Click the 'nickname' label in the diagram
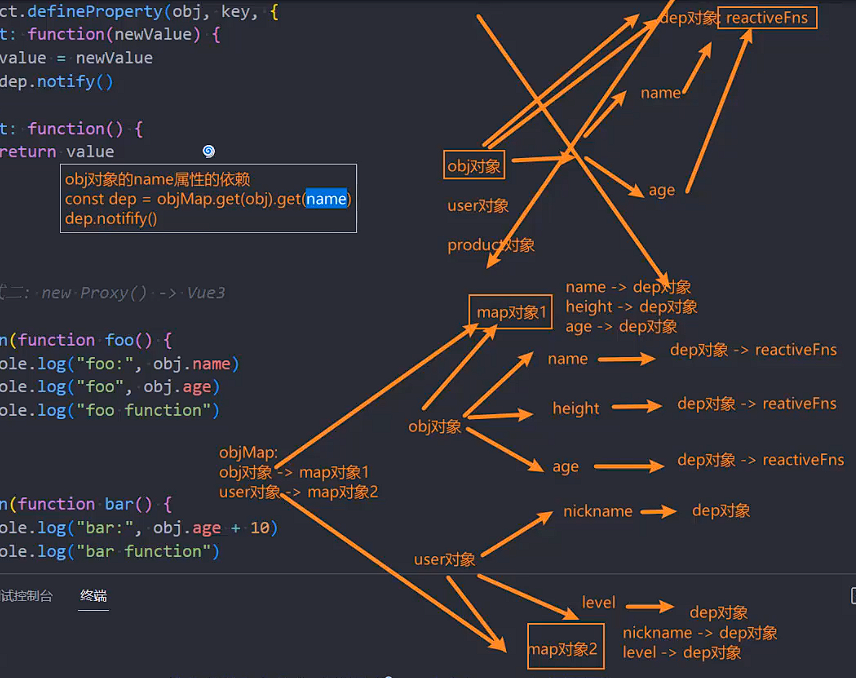Viewport: 856px width, 678px height. pos(597,511)
